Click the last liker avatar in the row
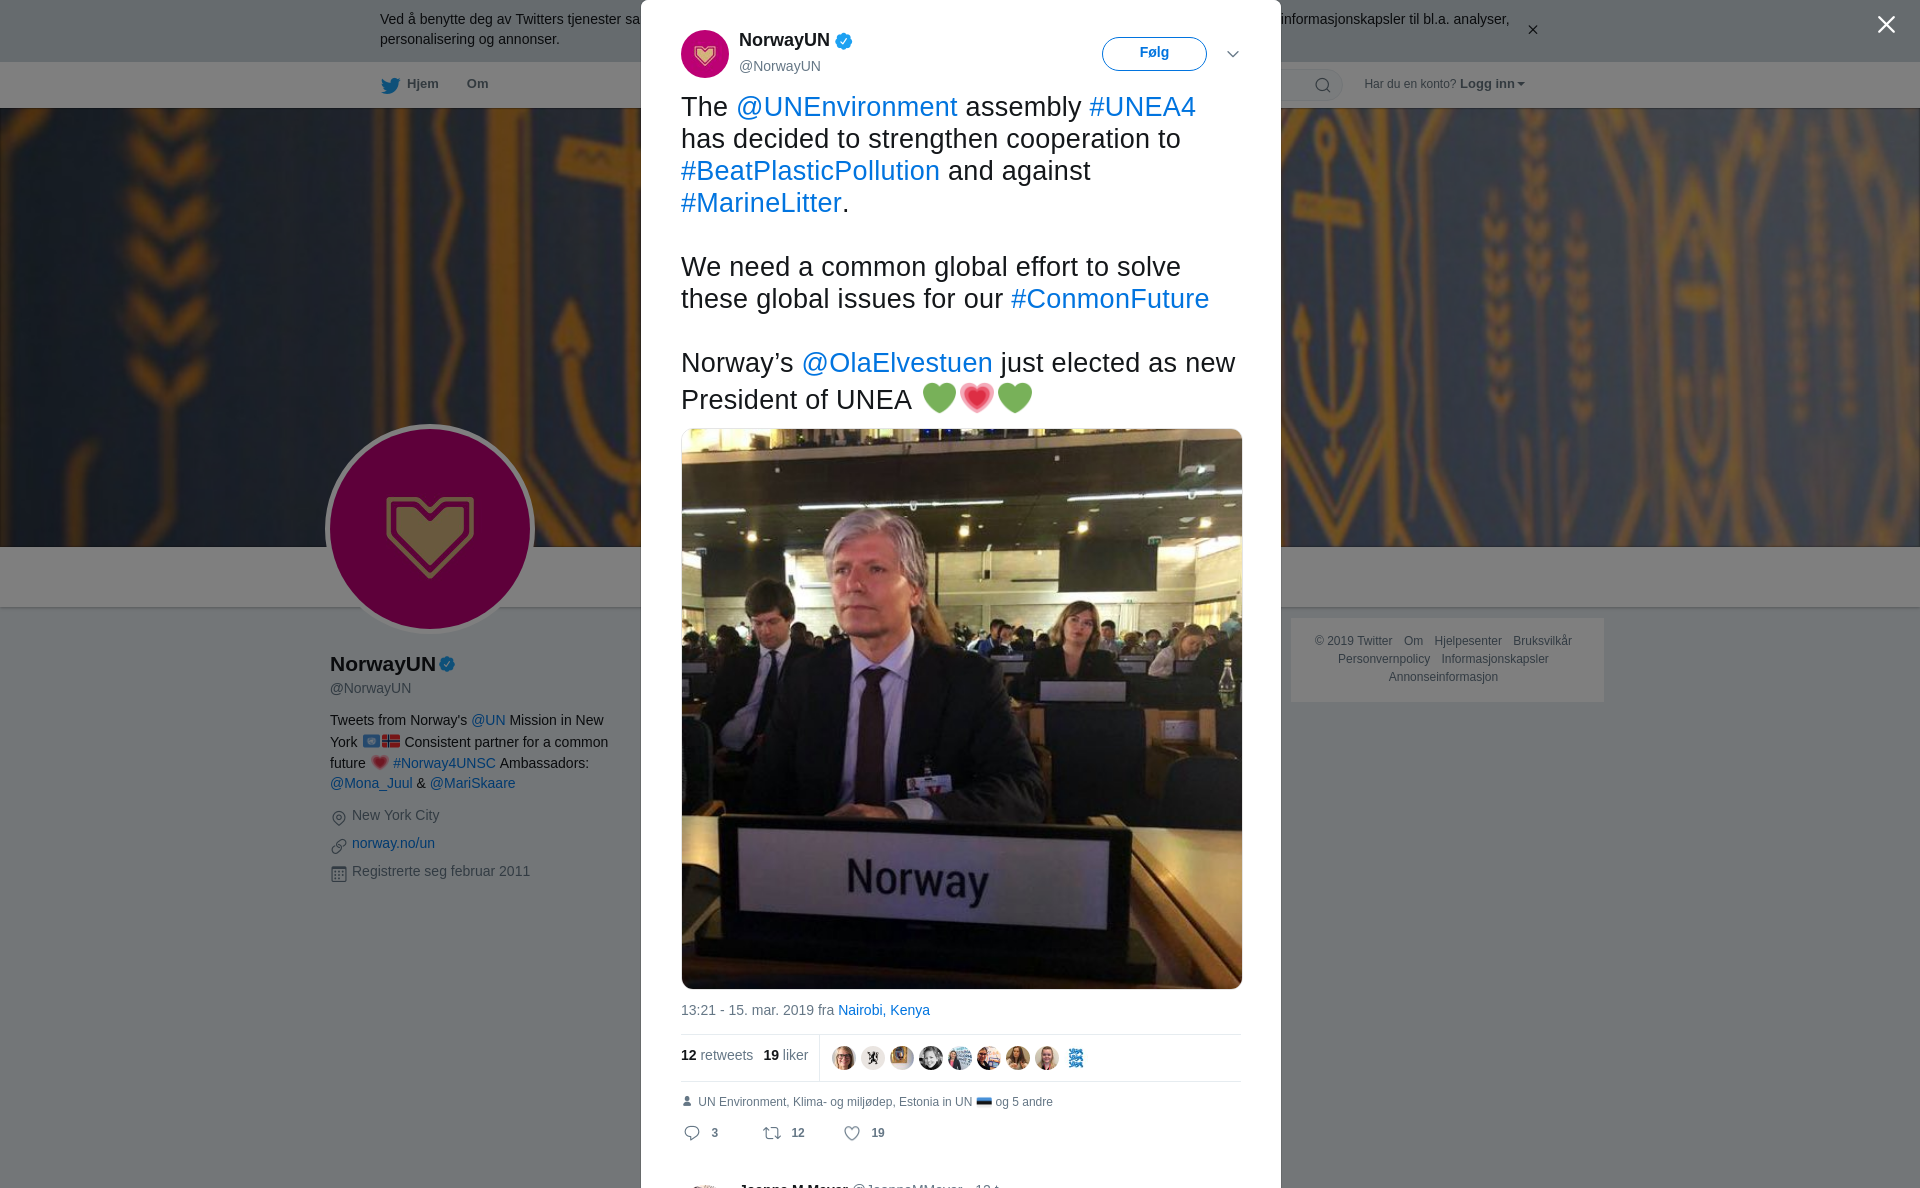This screenshot has height=1188, width=1920. (x=1076, y=1058)
